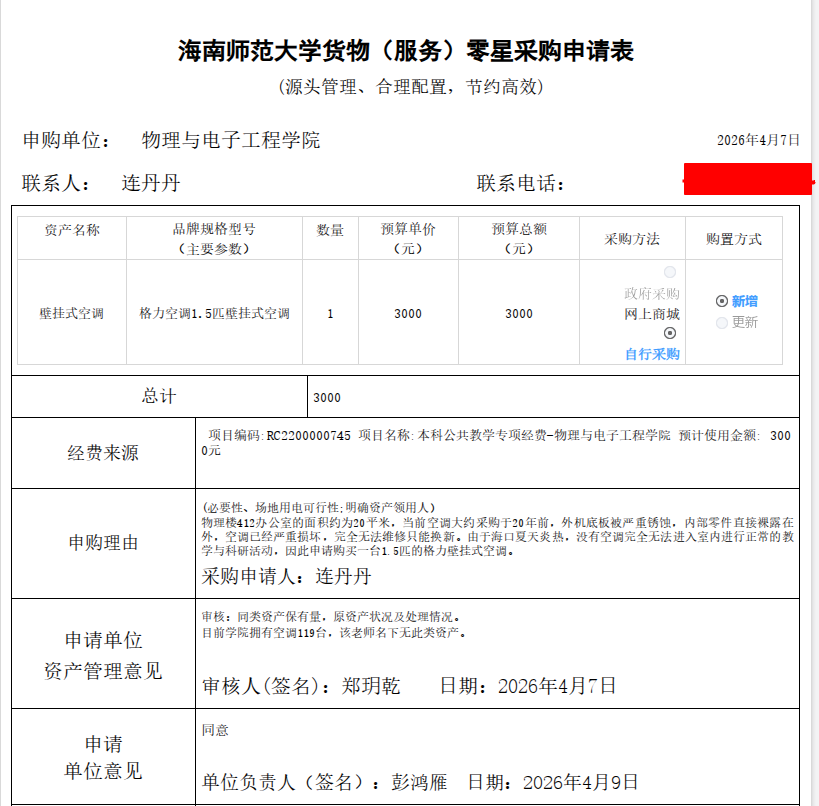Select the 自行采购 radio button
Screen dimensions: 819x806
tap(670, 333)
